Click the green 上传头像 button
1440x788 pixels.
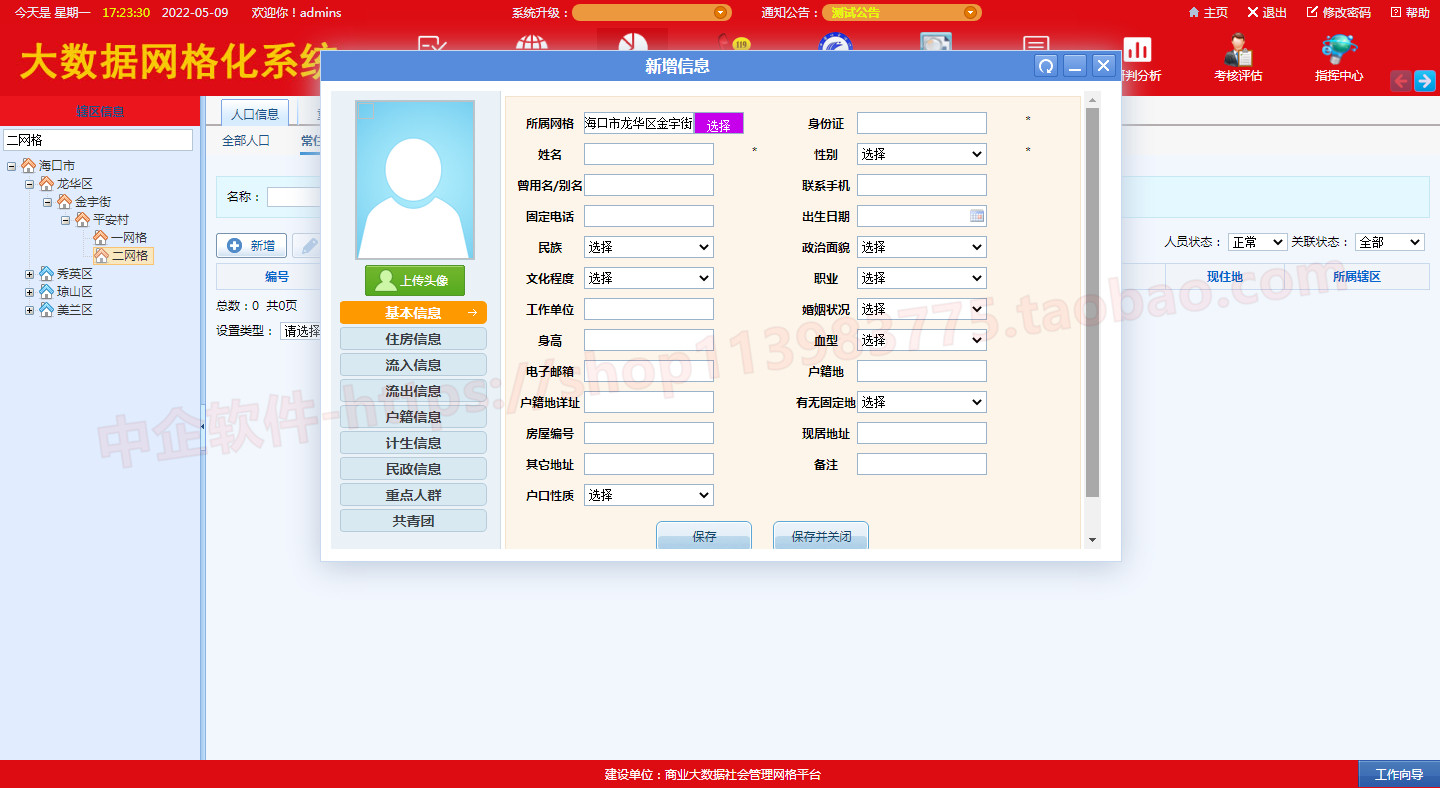(x=414, y=281)
